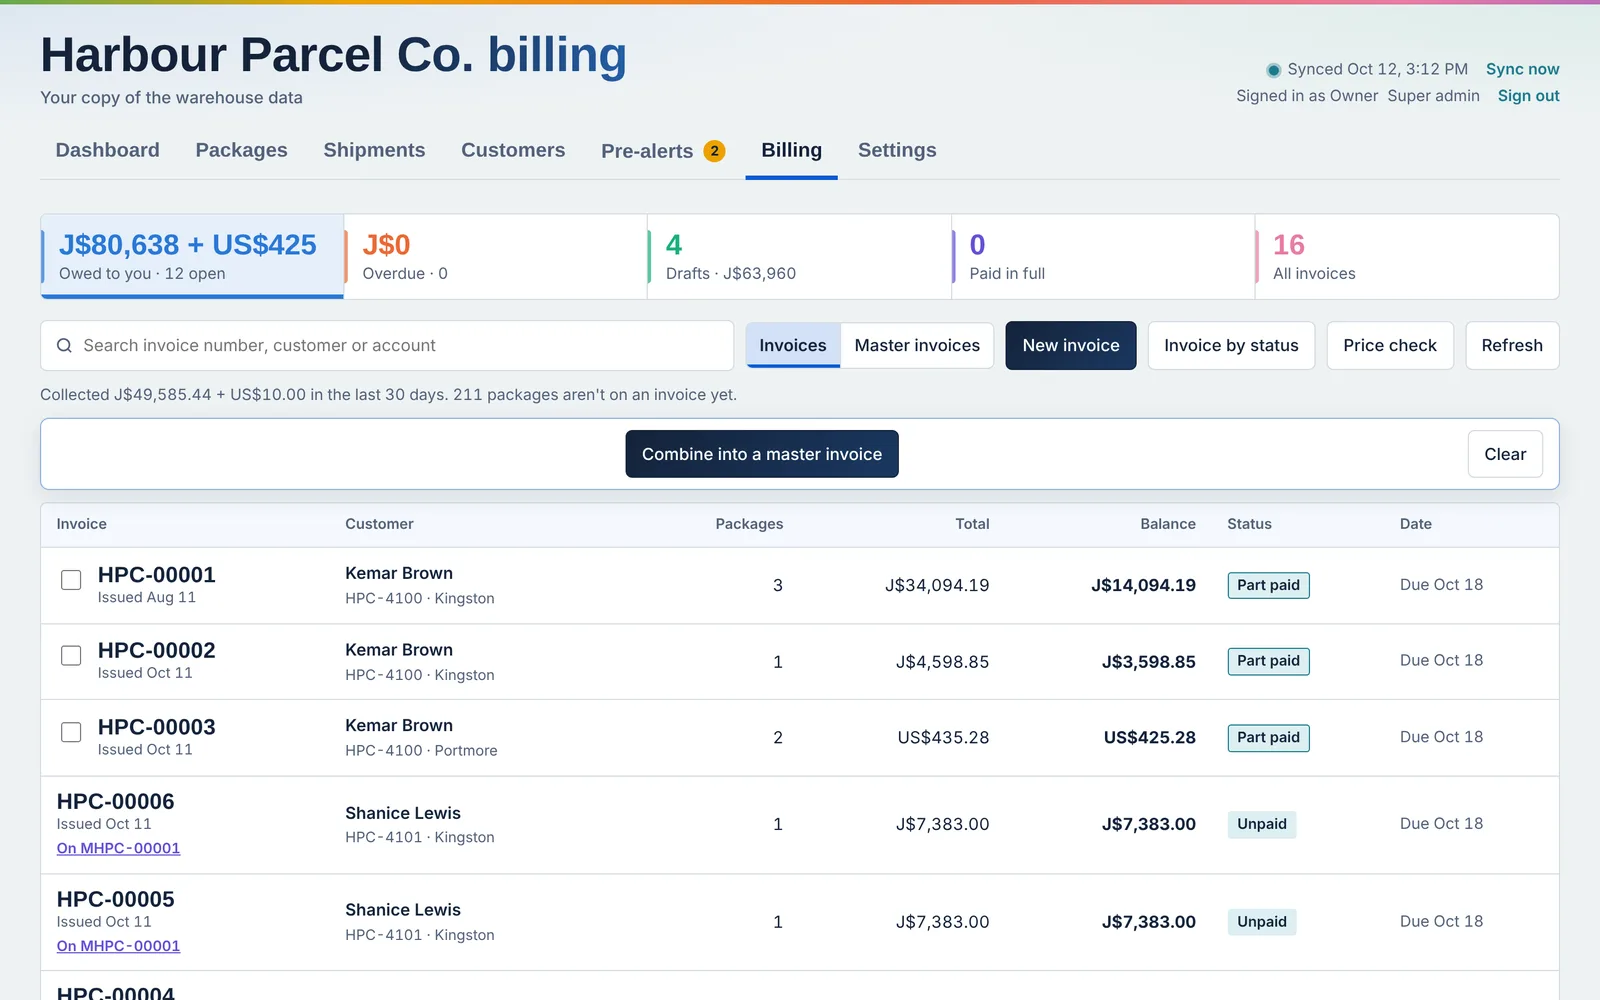Click the Pre-alerts badge showing 2
This screenshot has height=1000, width=1600.
pyautogui.click(x=714, y=151)
